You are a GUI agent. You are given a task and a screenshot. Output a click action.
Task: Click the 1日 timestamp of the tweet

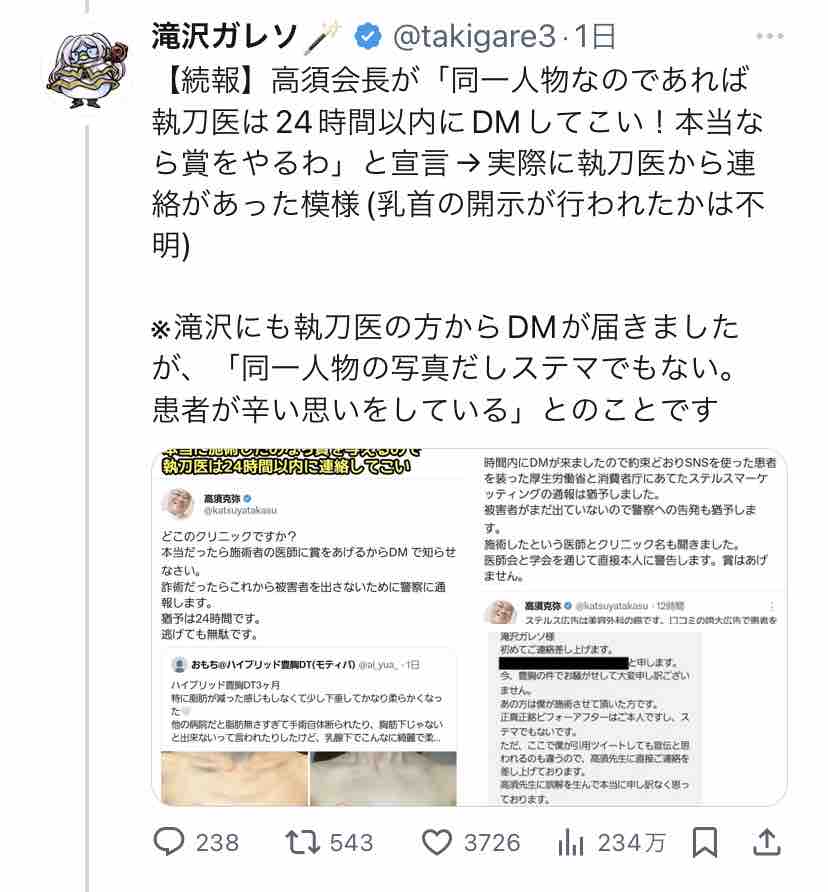[595, 36]
